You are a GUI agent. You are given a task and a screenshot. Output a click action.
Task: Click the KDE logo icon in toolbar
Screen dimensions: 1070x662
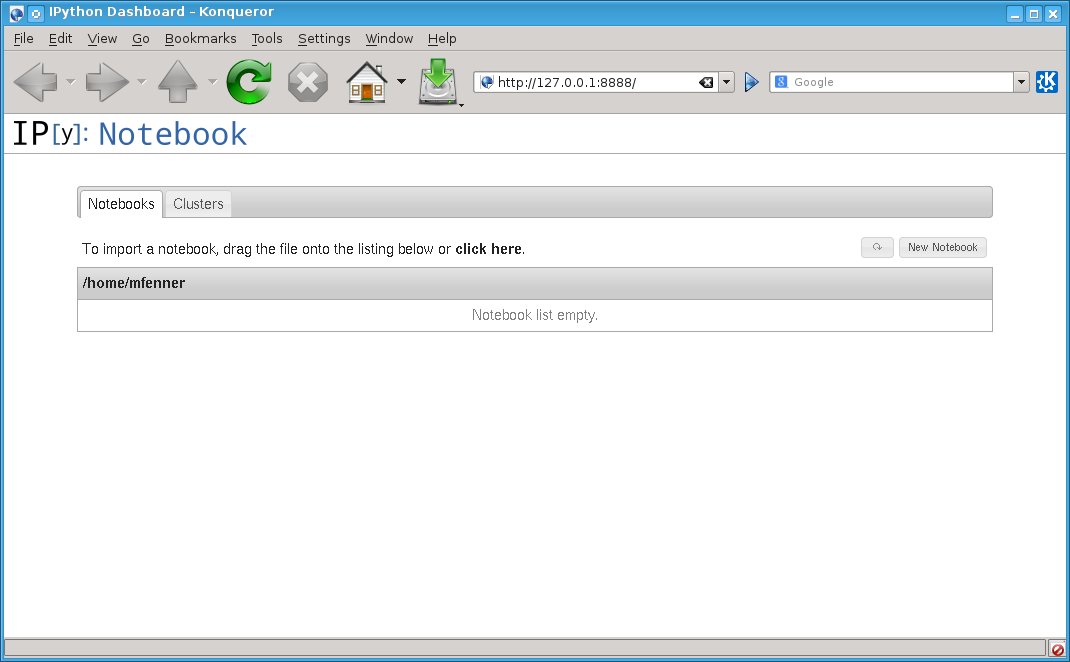pyautogui.click(x=1047, y=82)
